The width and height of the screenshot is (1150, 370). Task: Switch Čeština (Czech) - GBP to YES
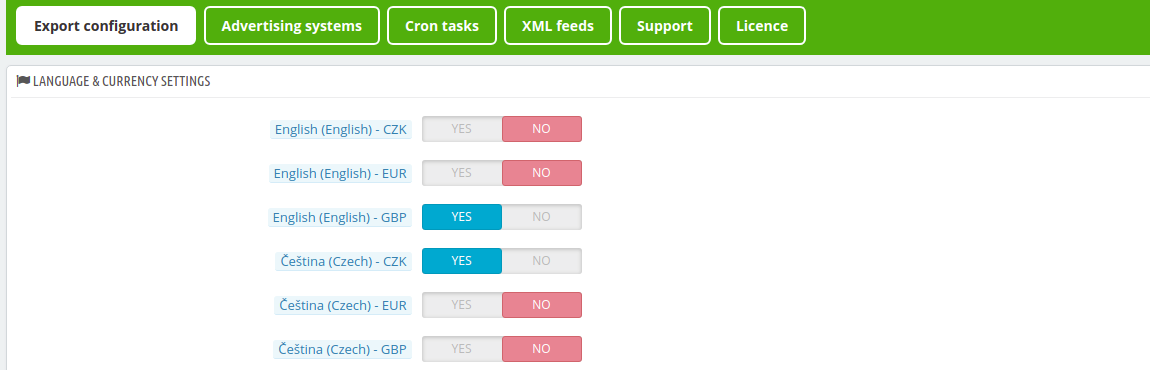tap(462, 349)
